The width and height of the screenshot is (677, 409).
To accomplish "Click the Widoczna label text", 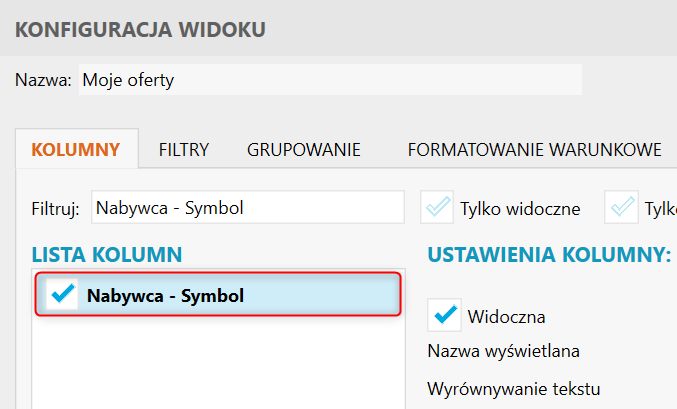I will (x=506, y=317).
